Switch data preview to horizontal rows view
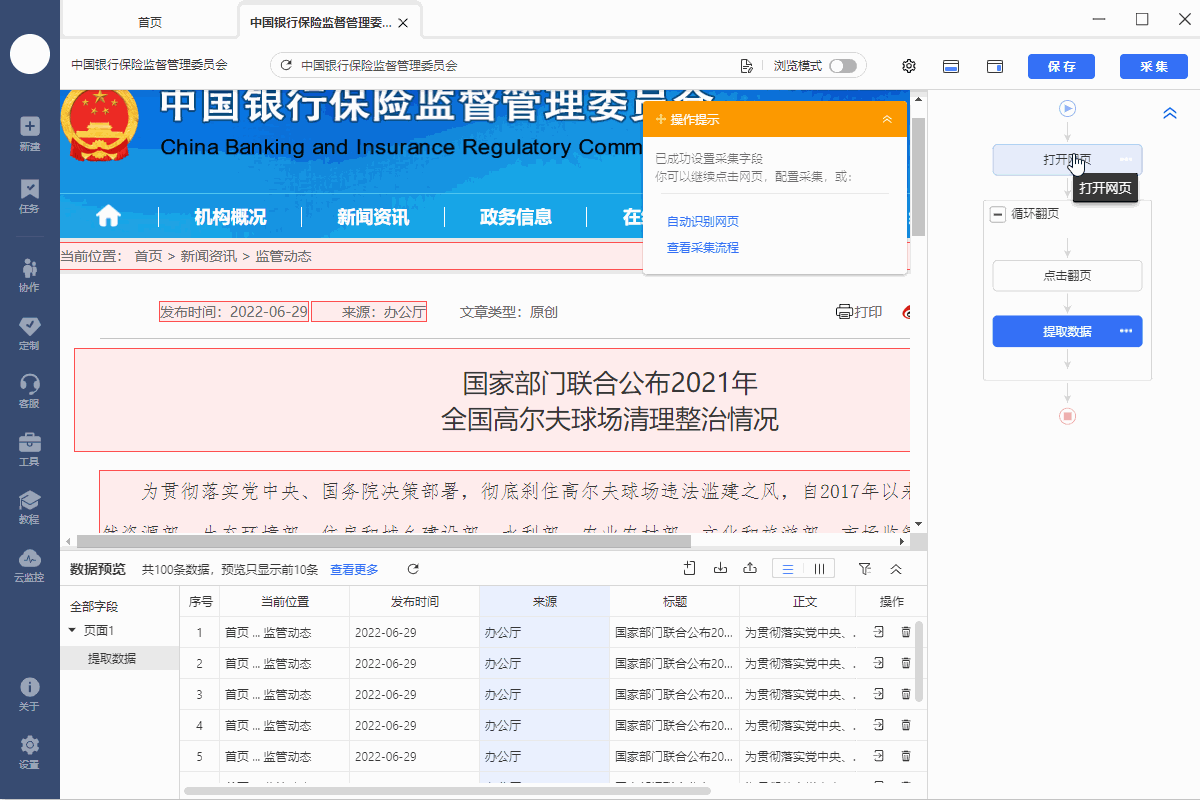 788,569
